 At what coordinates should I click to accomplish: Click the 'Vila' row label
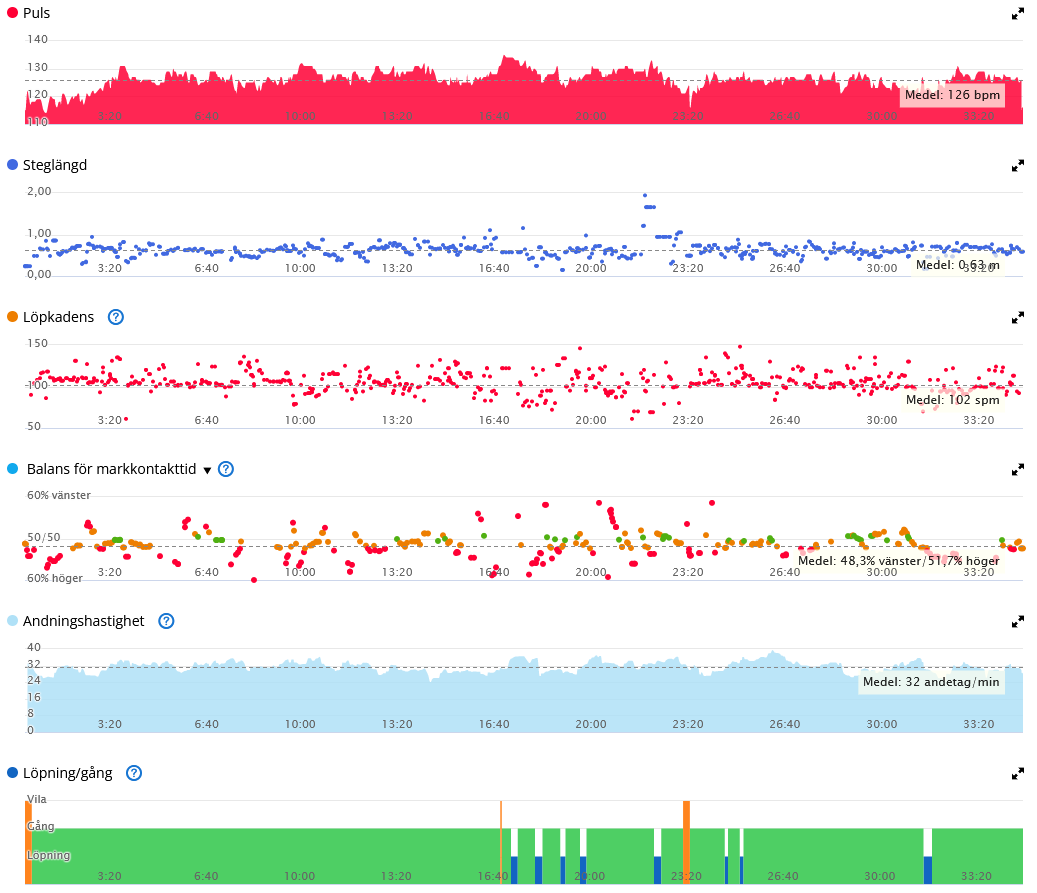(x=36, y=800)
